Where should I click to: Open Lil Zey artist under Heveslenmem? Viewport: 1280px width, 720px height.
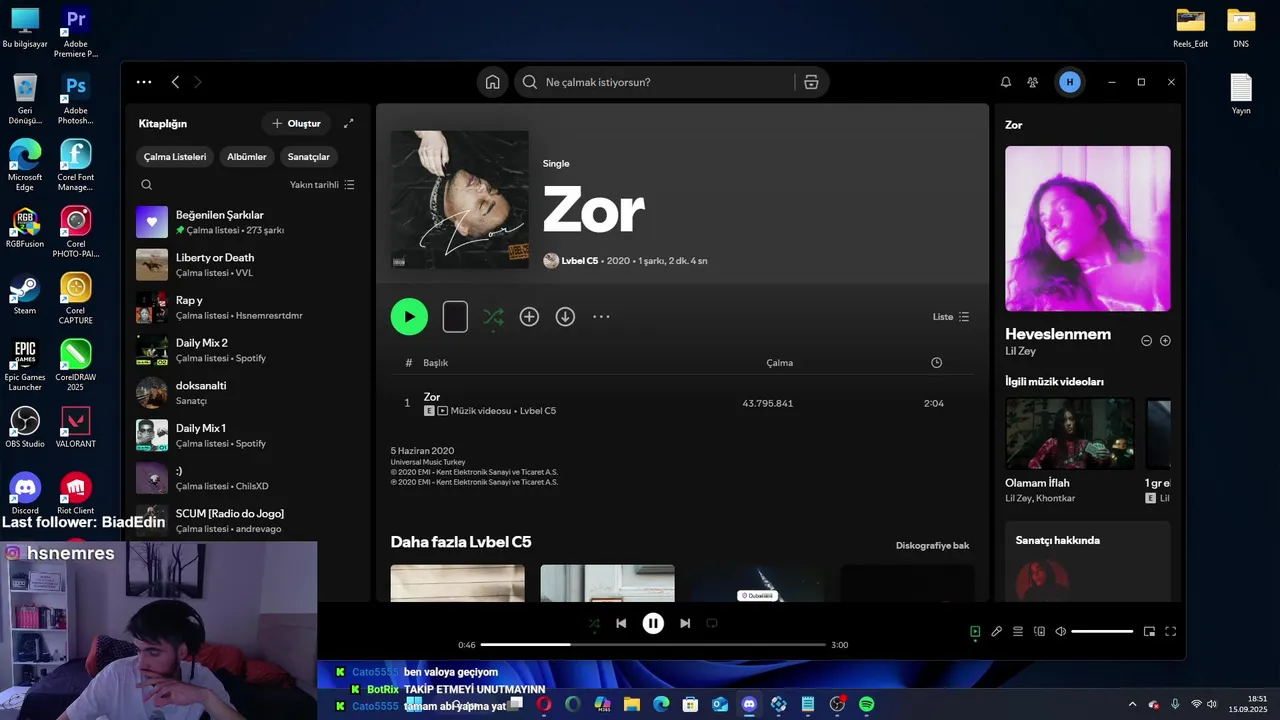pos(1020,352)
